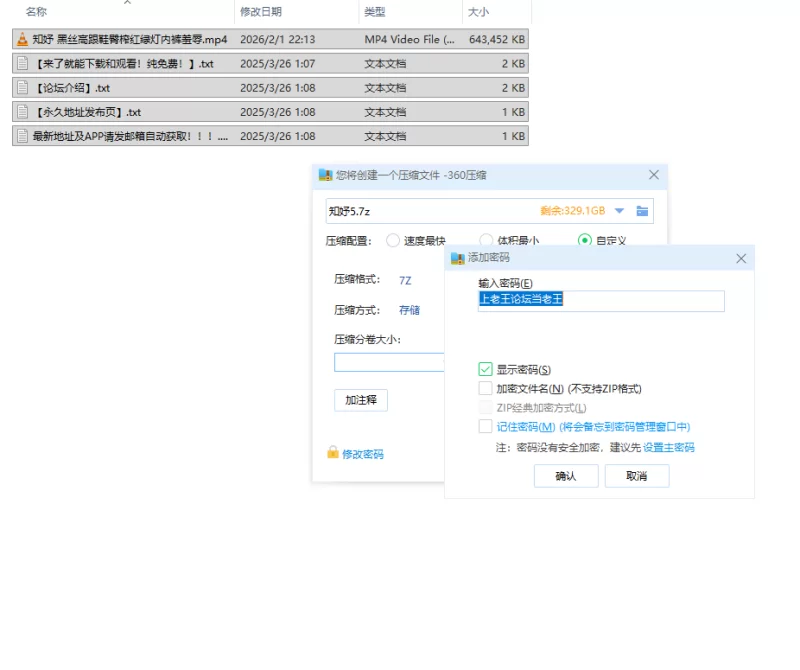
Task: Sort files by the 大小 column header
Action: pyautogui.click(x=478, y=12)
